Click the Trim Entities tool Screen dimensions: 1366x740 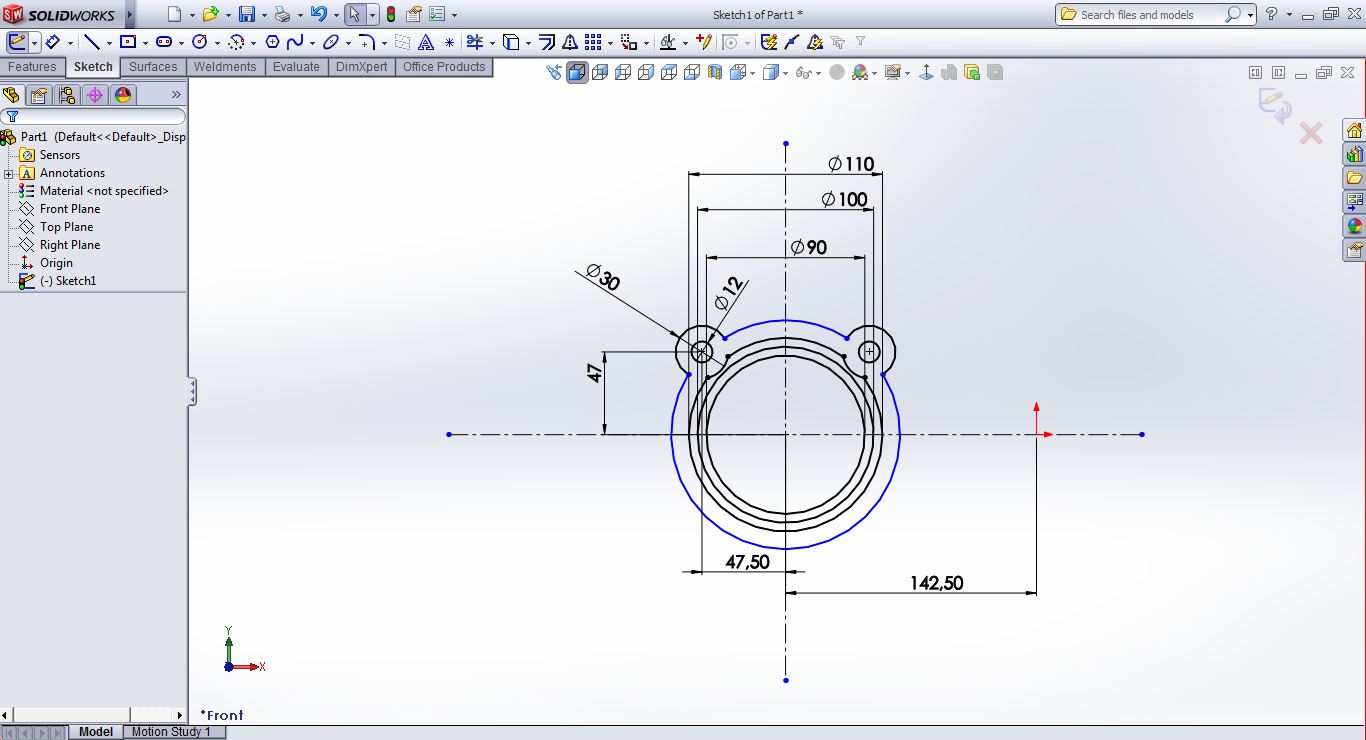point(474,42)
